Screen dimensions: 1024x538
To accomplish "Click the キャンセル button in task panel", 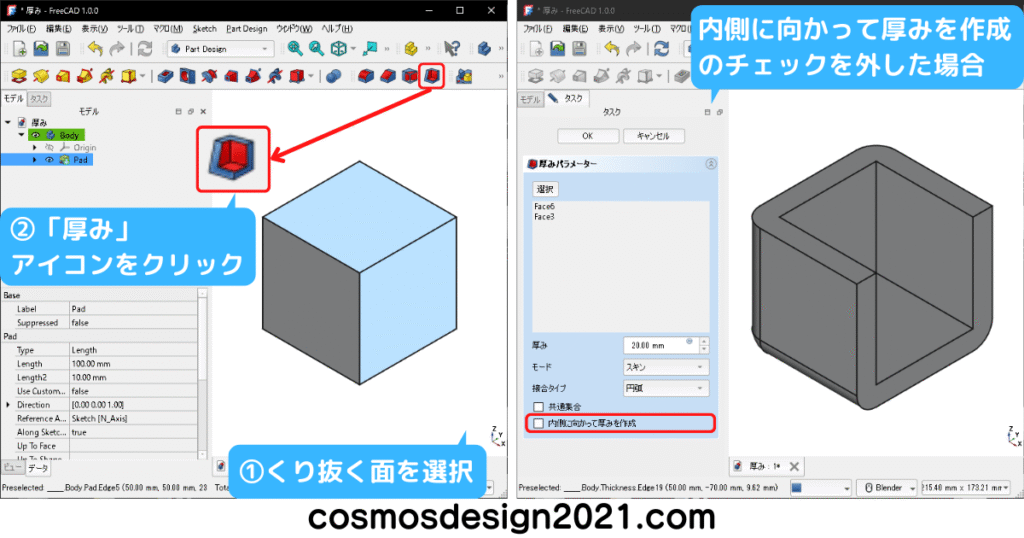I will (x=654, y=136).
